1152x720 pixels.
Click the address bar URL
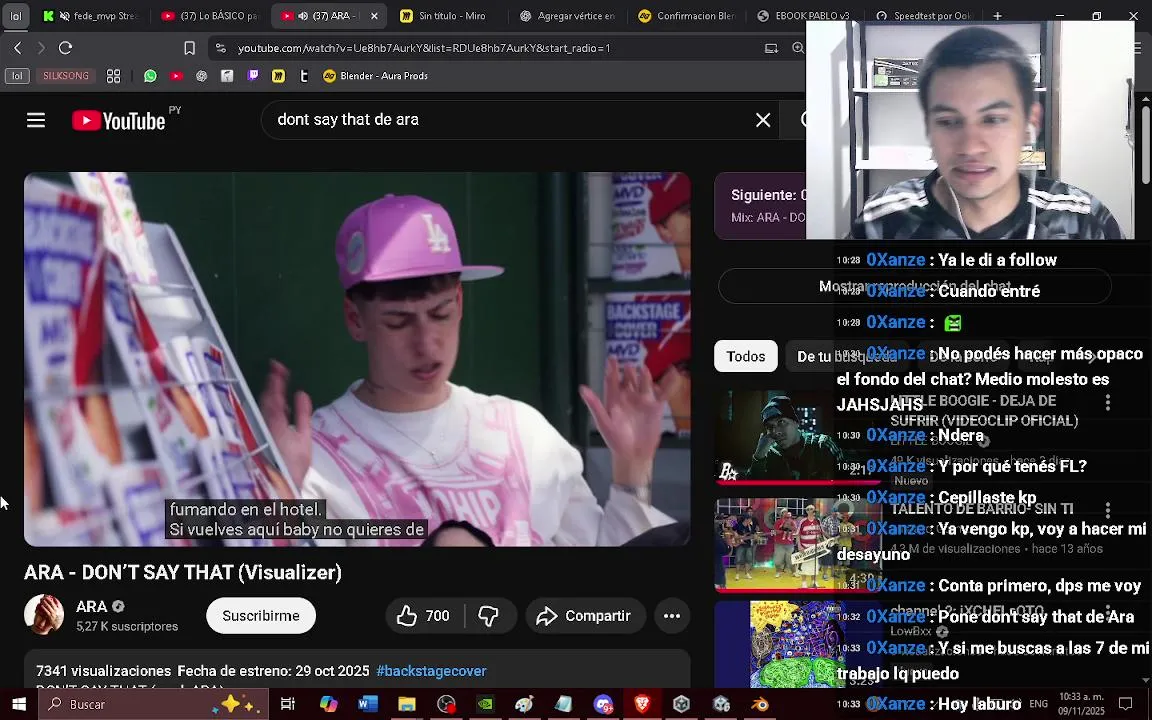(x=424, y=48)
